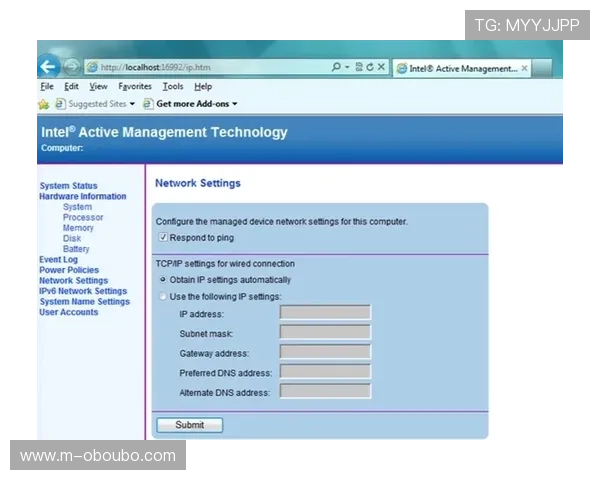Click the Preferred DNS address field
Image resolution: width=600 pixels, height=480 pixels.
pyautogui.click(x=325, y=371)
